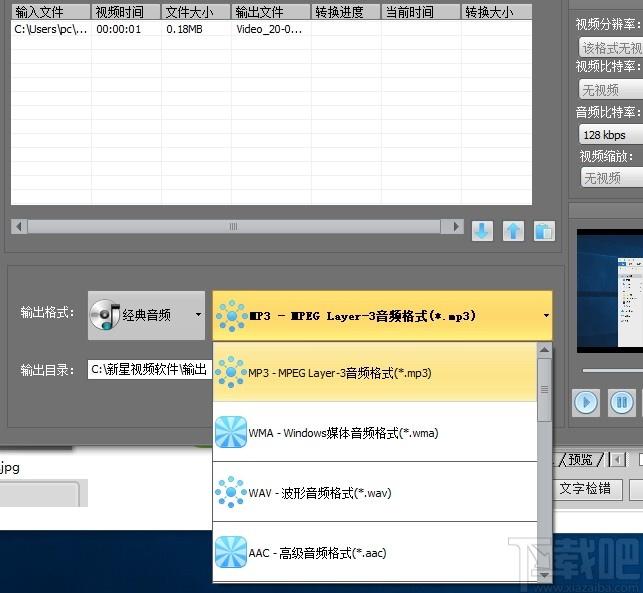This screenshot has height=593, width=643.
Task: Click the format list scroll up arrow
Action: pos(545,350)
